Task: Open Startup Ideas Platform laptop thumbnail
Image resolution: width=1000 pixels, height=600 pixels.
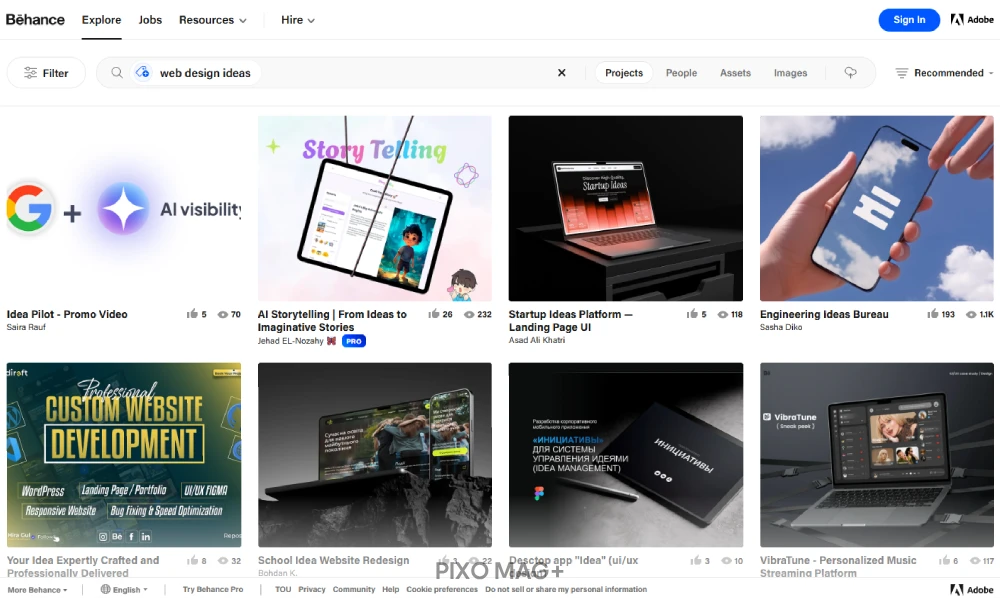Action: point(626,208)
